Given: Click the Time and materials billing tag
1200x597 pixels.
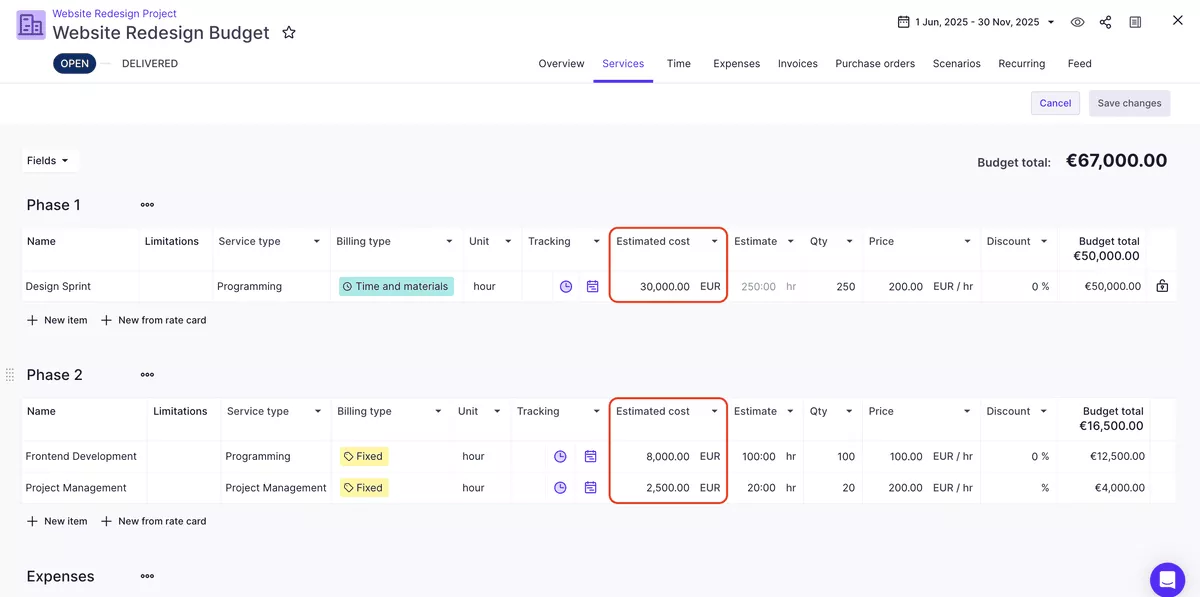Looking at the screenshot, I should pyautogui.click(x=396, y=287).
